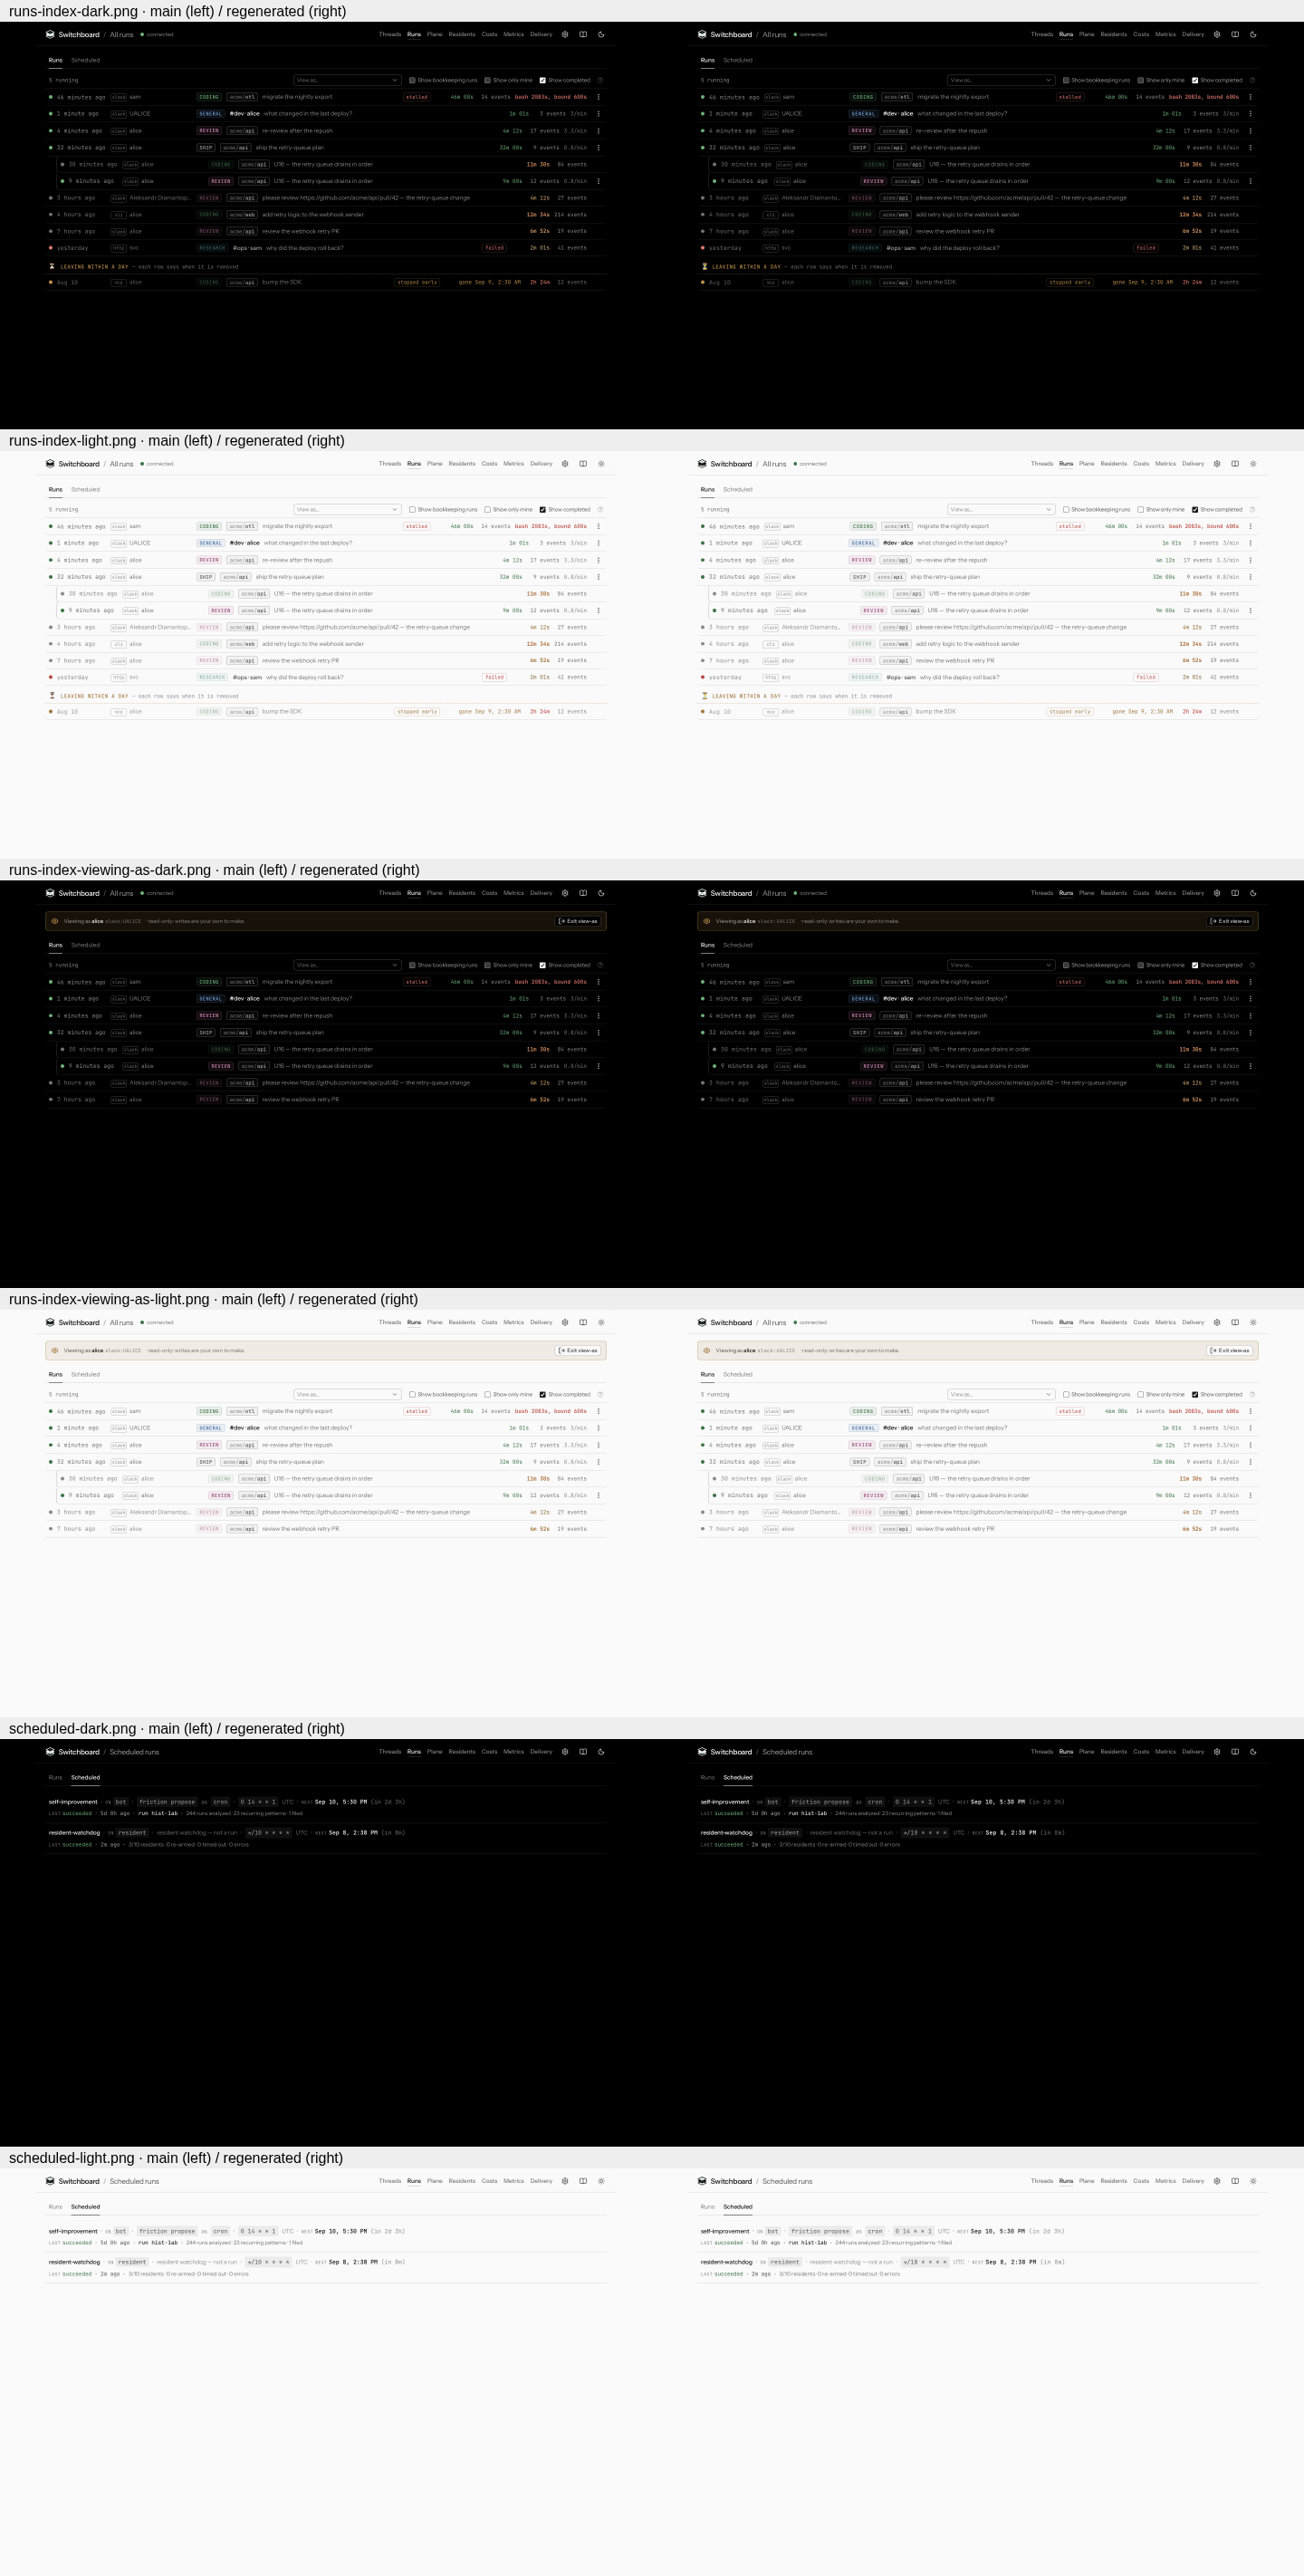
Task: Click eye icon in viewing-as-light regenerated banner
Action: (707, 1350)
